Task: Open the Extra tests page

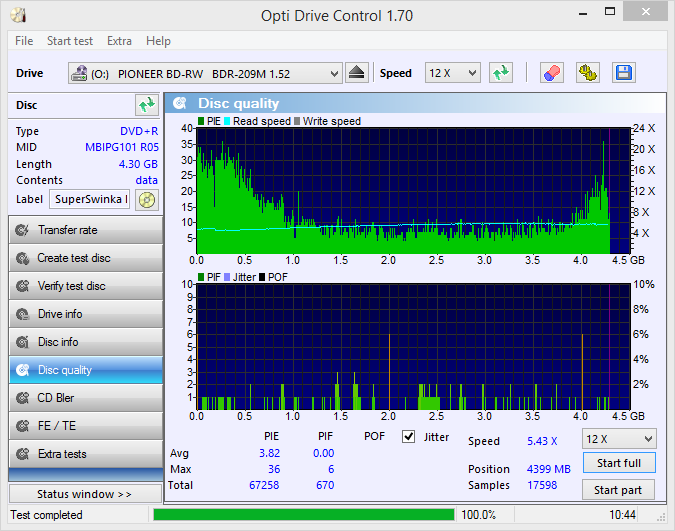Action: (86, 454)
